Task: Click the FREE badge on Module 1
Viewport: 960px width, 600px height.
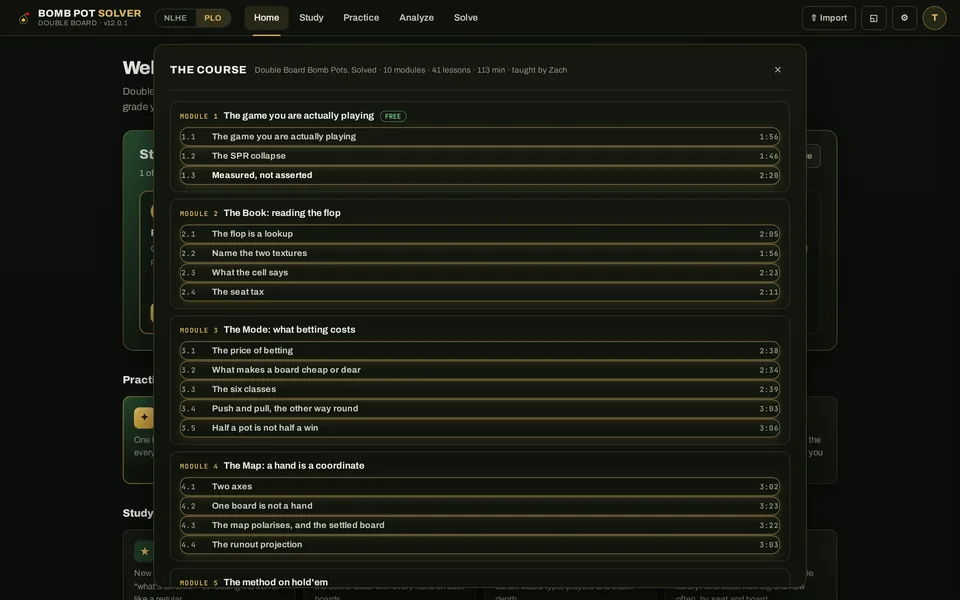Action: pyautogui.click(x=393, y=116)
